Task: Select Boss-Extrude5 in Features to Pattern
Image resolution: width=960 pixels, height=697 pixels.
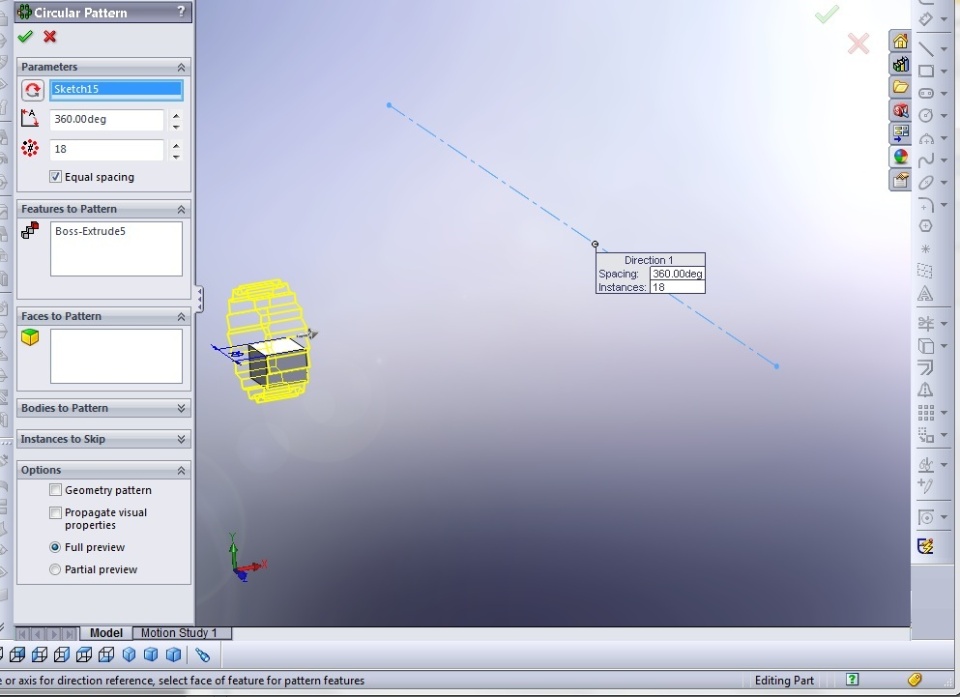Action: pos(90,231)
